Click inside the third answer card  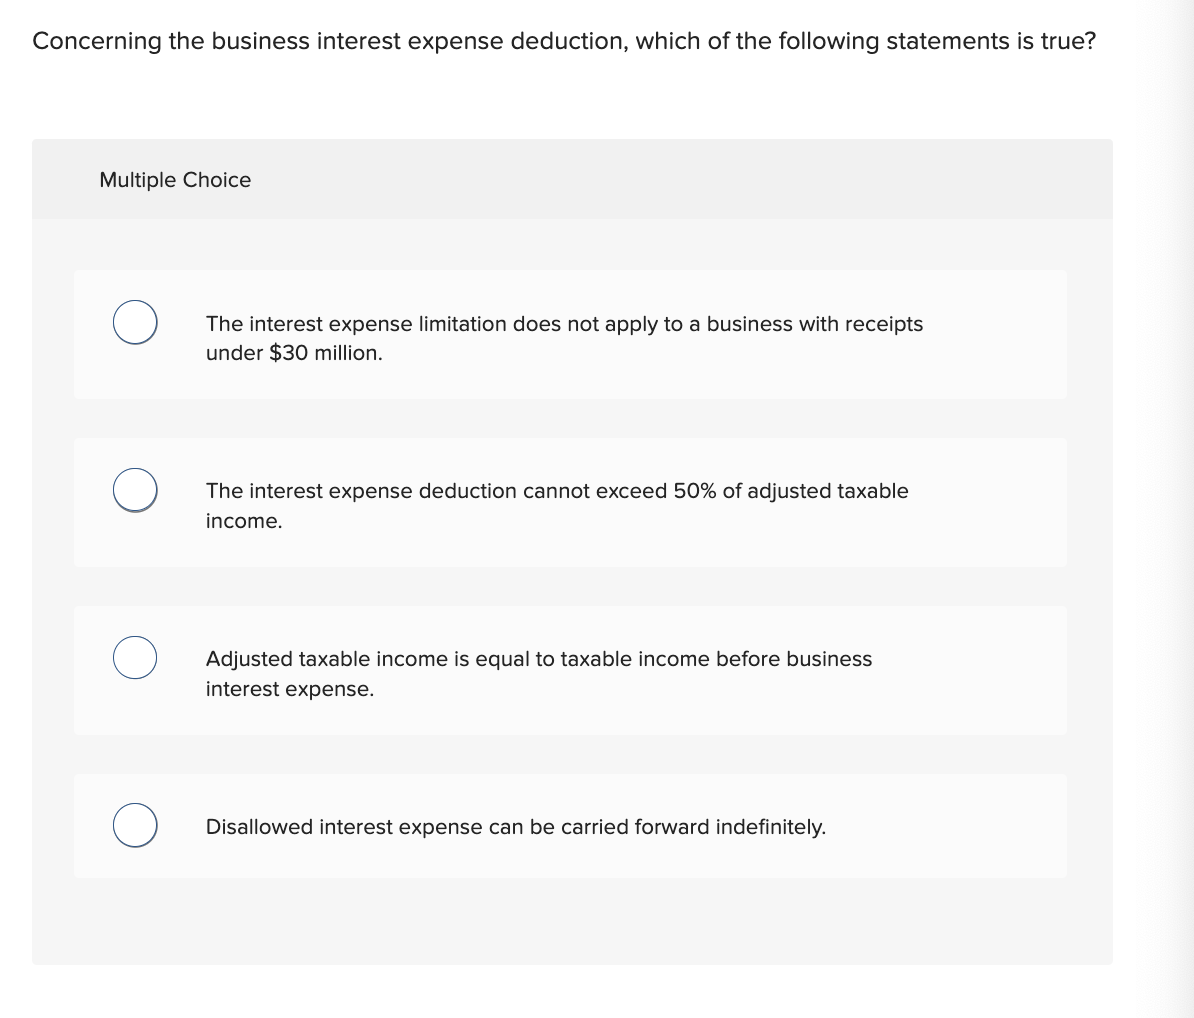(571, 670)
